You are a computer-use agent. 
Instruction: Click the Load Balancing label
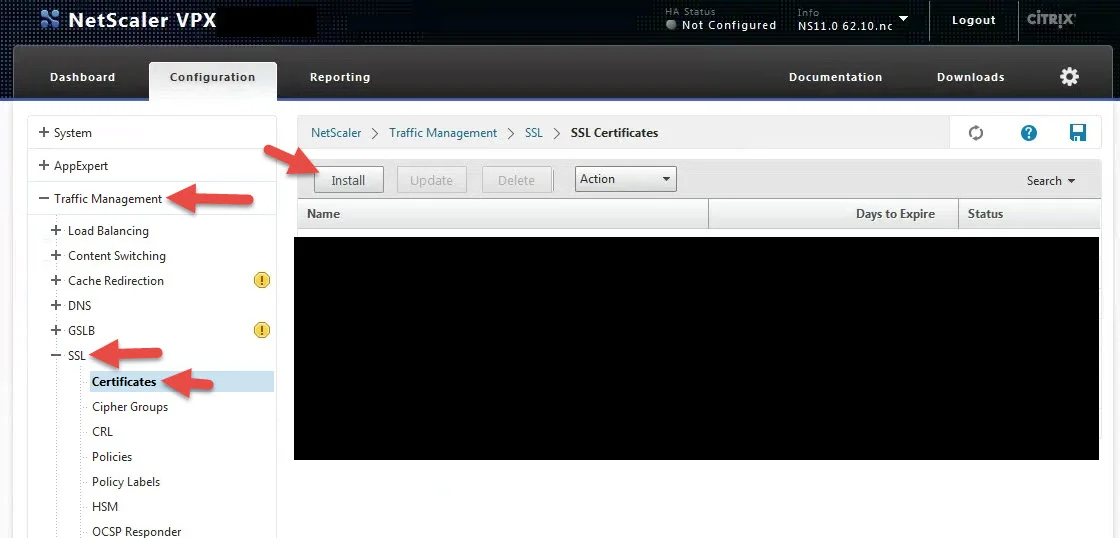coord(109,231)
